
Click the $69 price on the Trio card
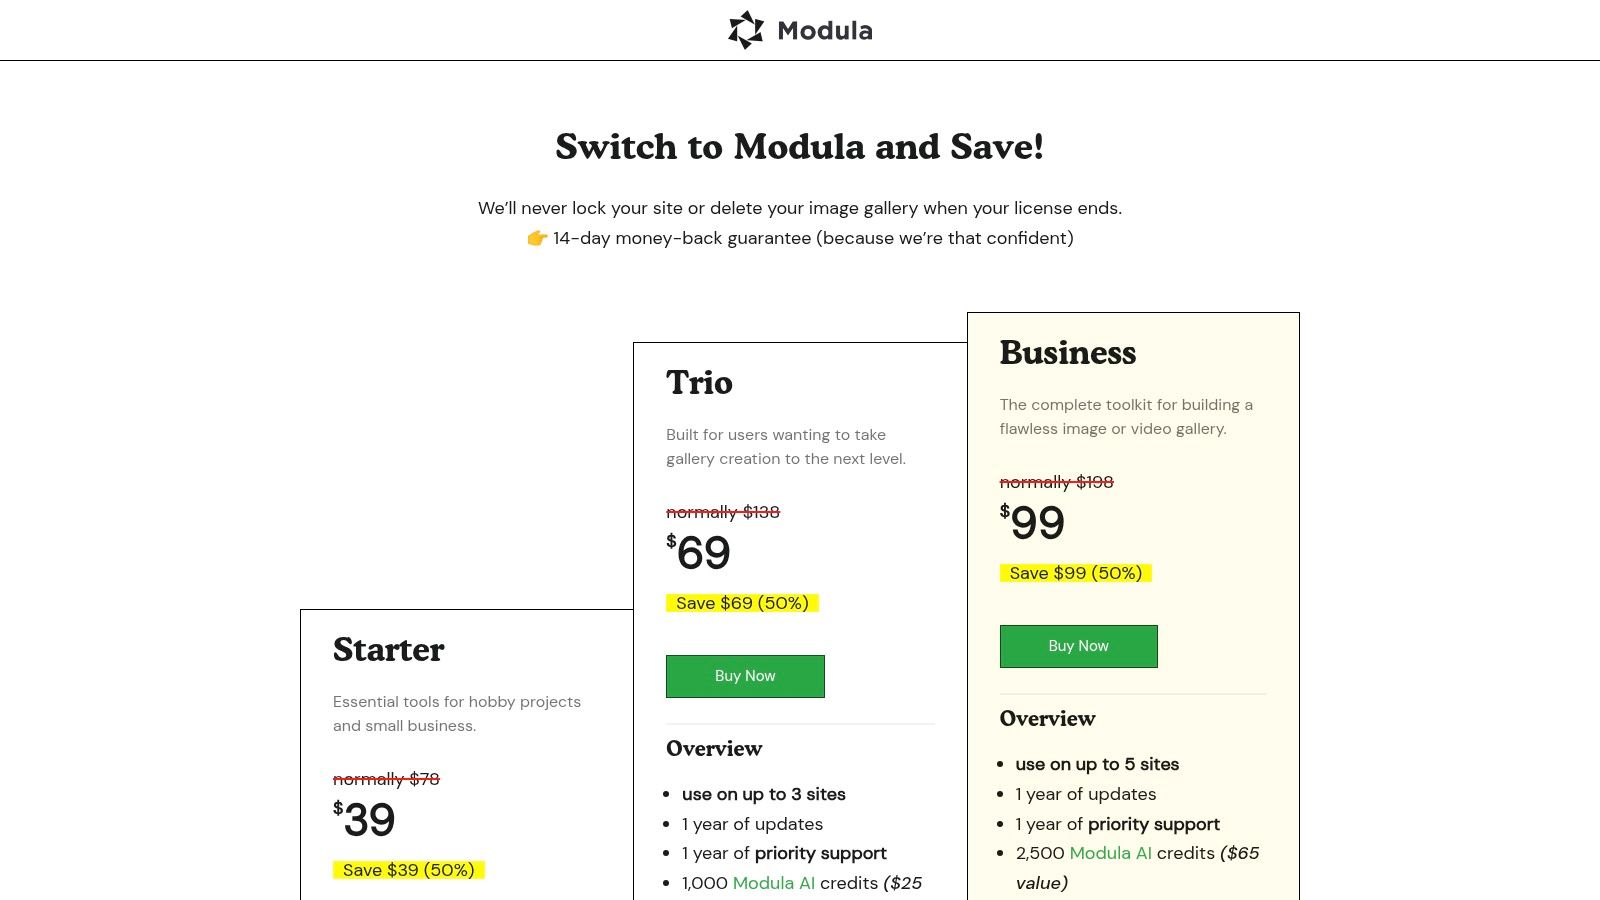pyautogui.click(x=702, y=554)
